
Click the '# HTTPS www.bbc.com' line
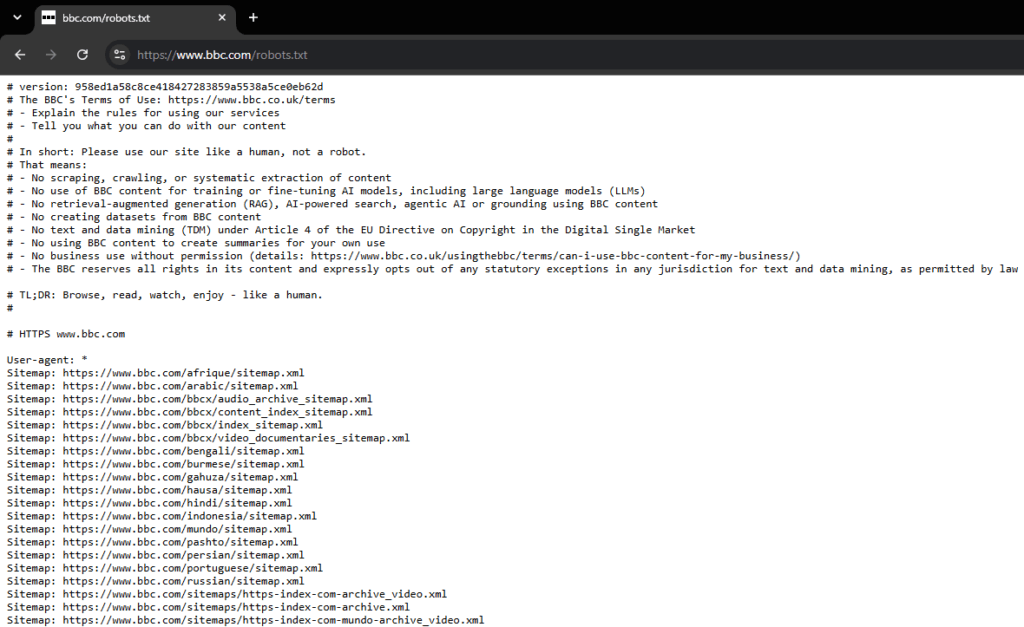pyautogui.click(x=66, y=334)
